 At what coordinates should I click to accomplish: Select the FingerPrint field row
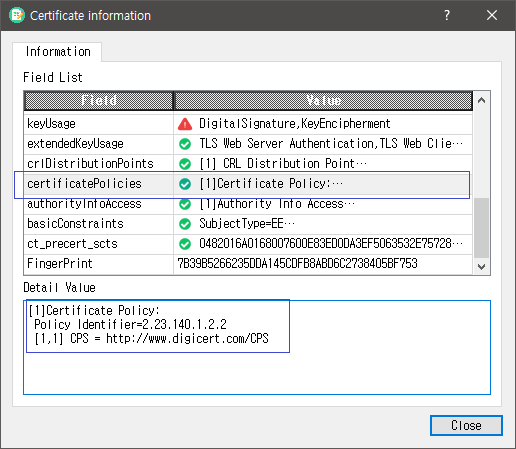[x=248, y=264]
